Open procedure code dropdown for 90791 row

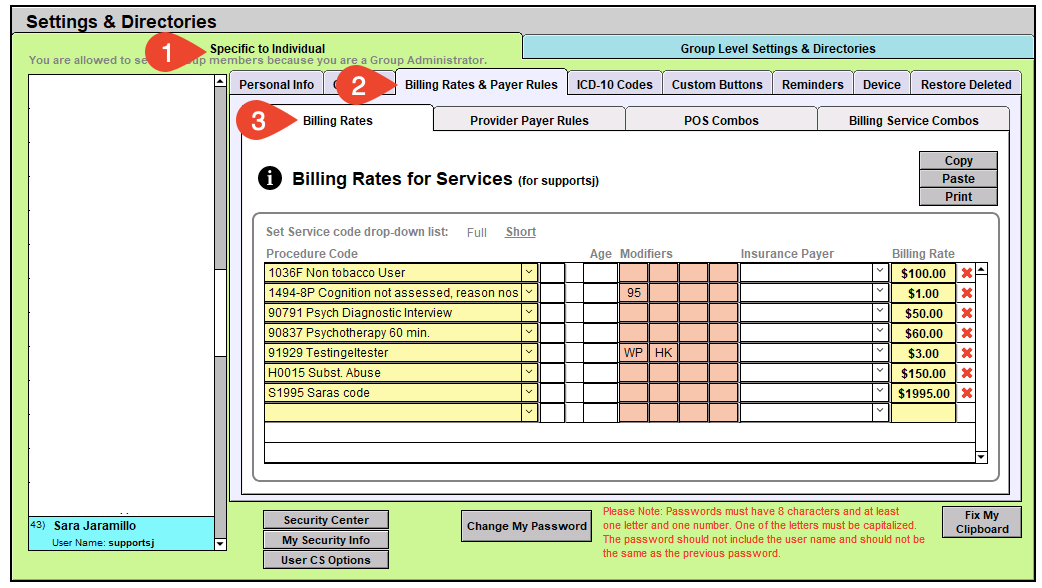click(x=528, y=313)
